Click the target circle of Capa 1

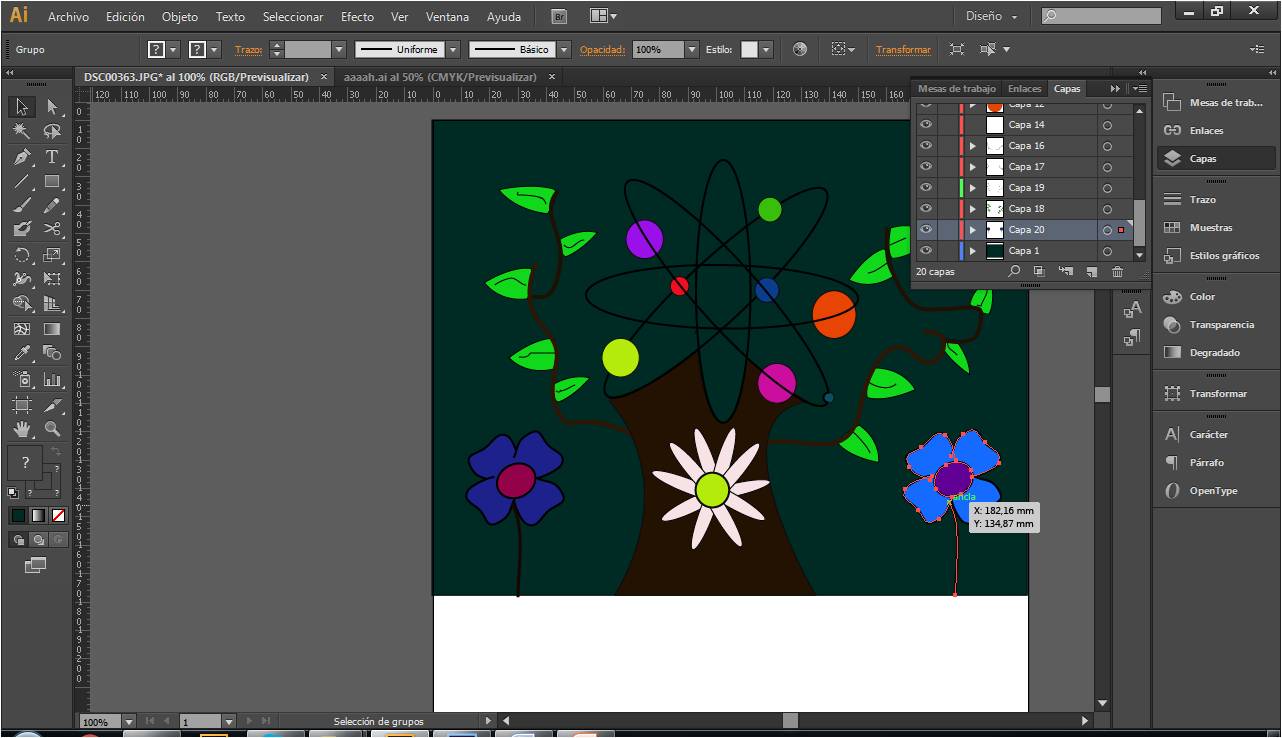(1107, 251)
